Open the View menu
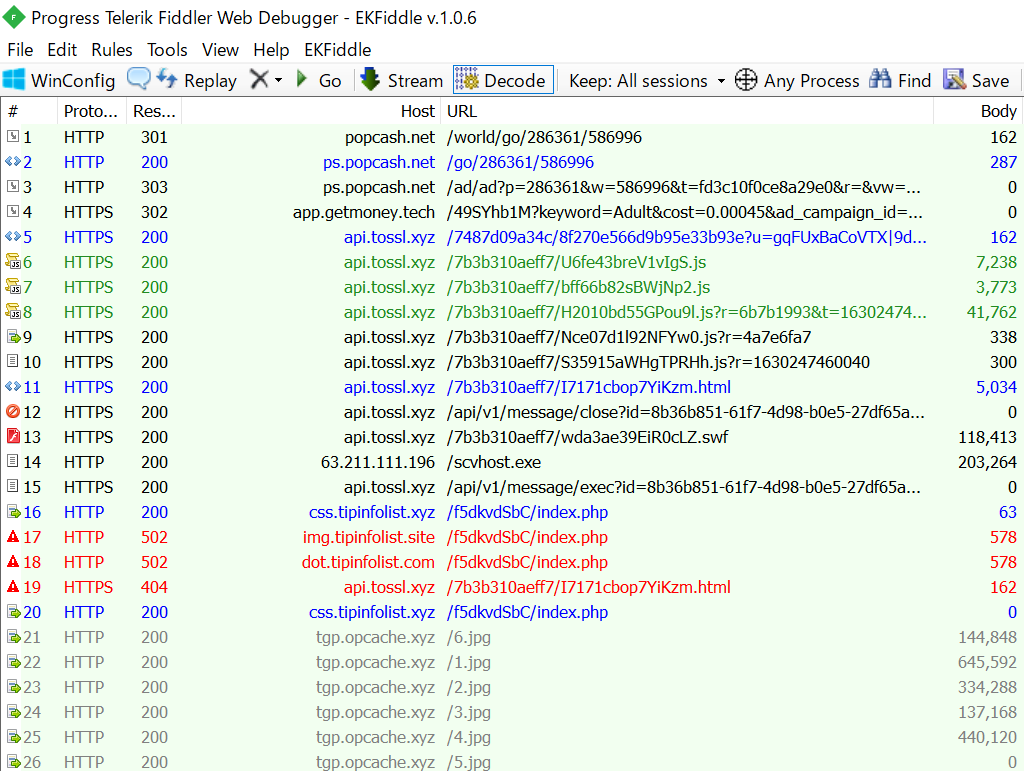Screen dimensions: 1024x771 (x=220, y=50)
